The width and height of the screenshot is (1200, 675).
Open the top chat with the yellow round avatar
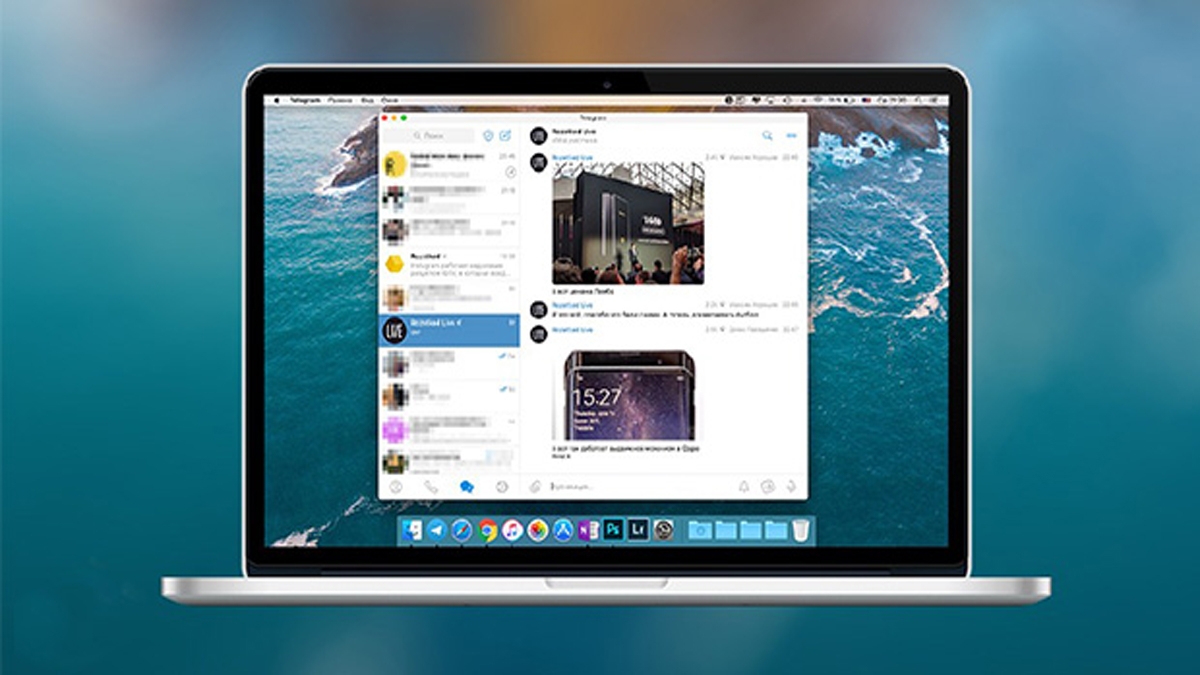pos(449,165)
